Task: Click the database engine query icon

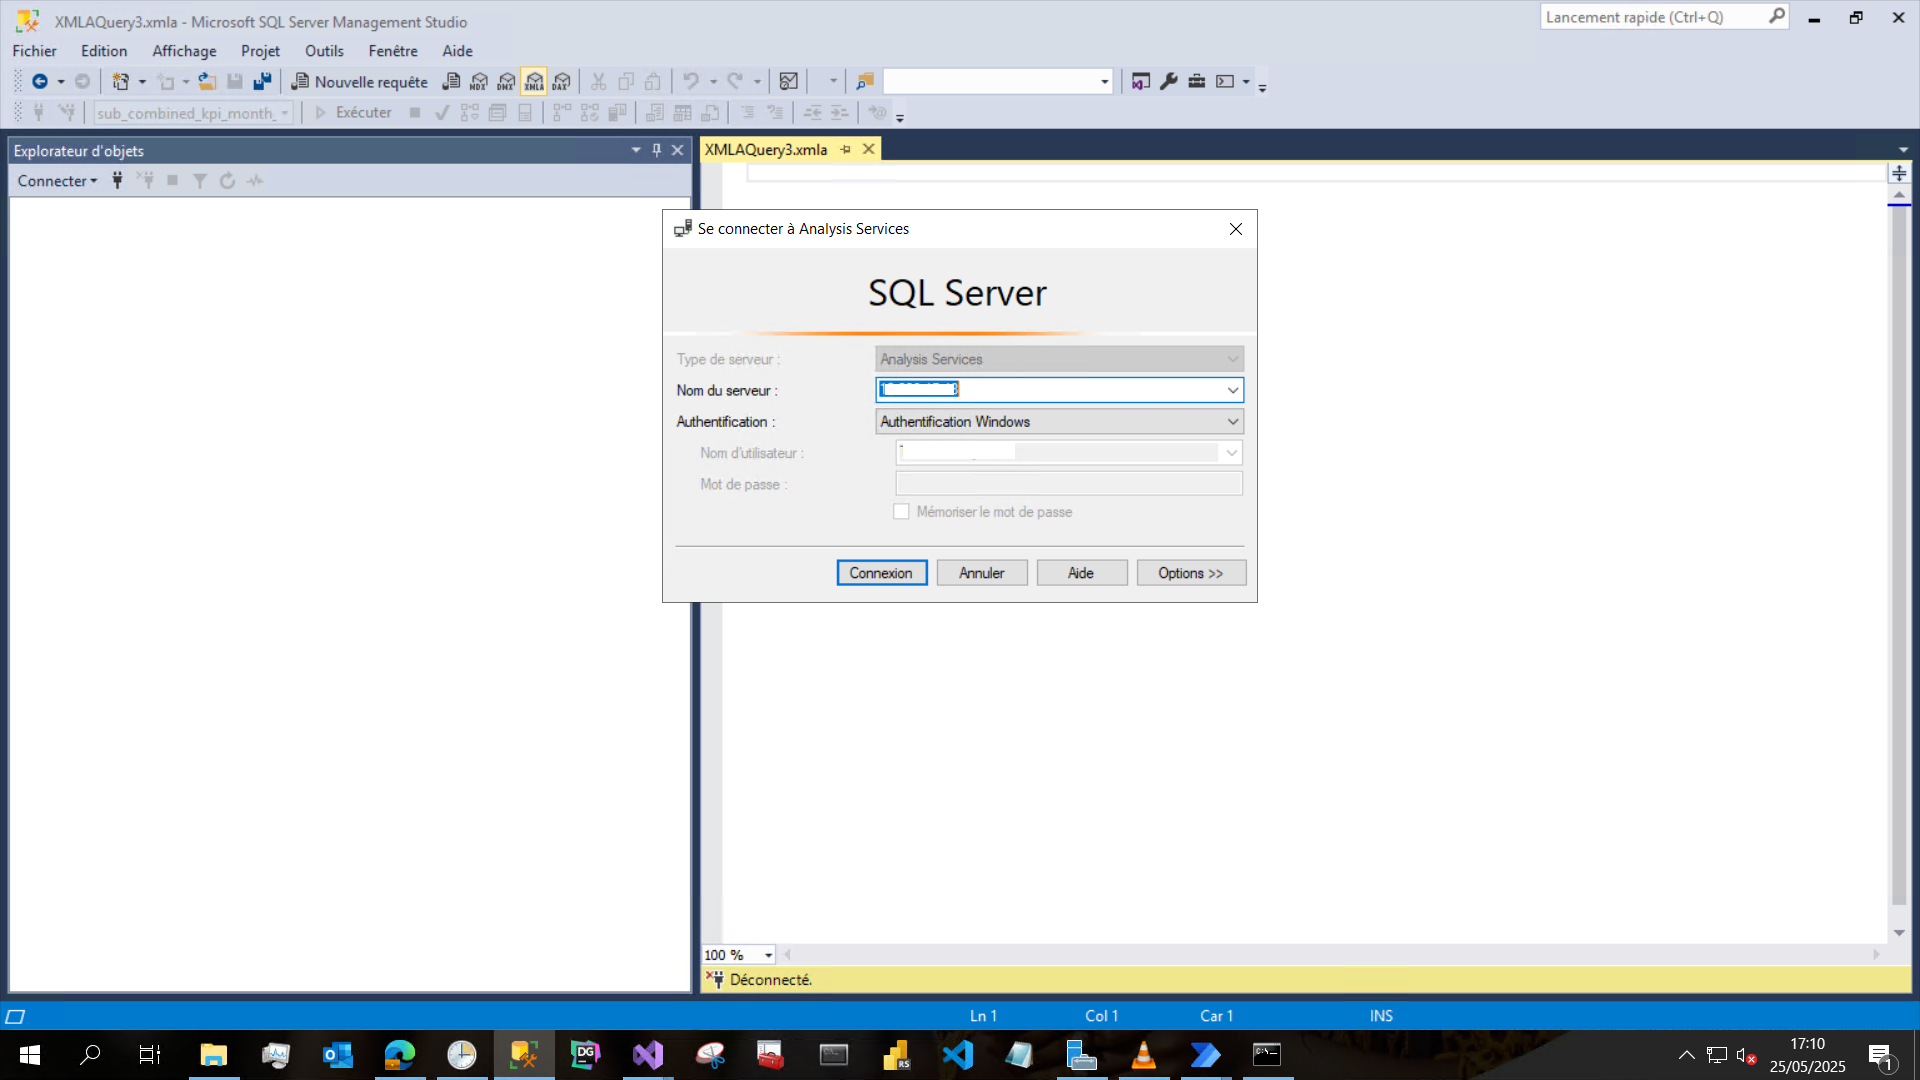Action: tap(451, 81)
